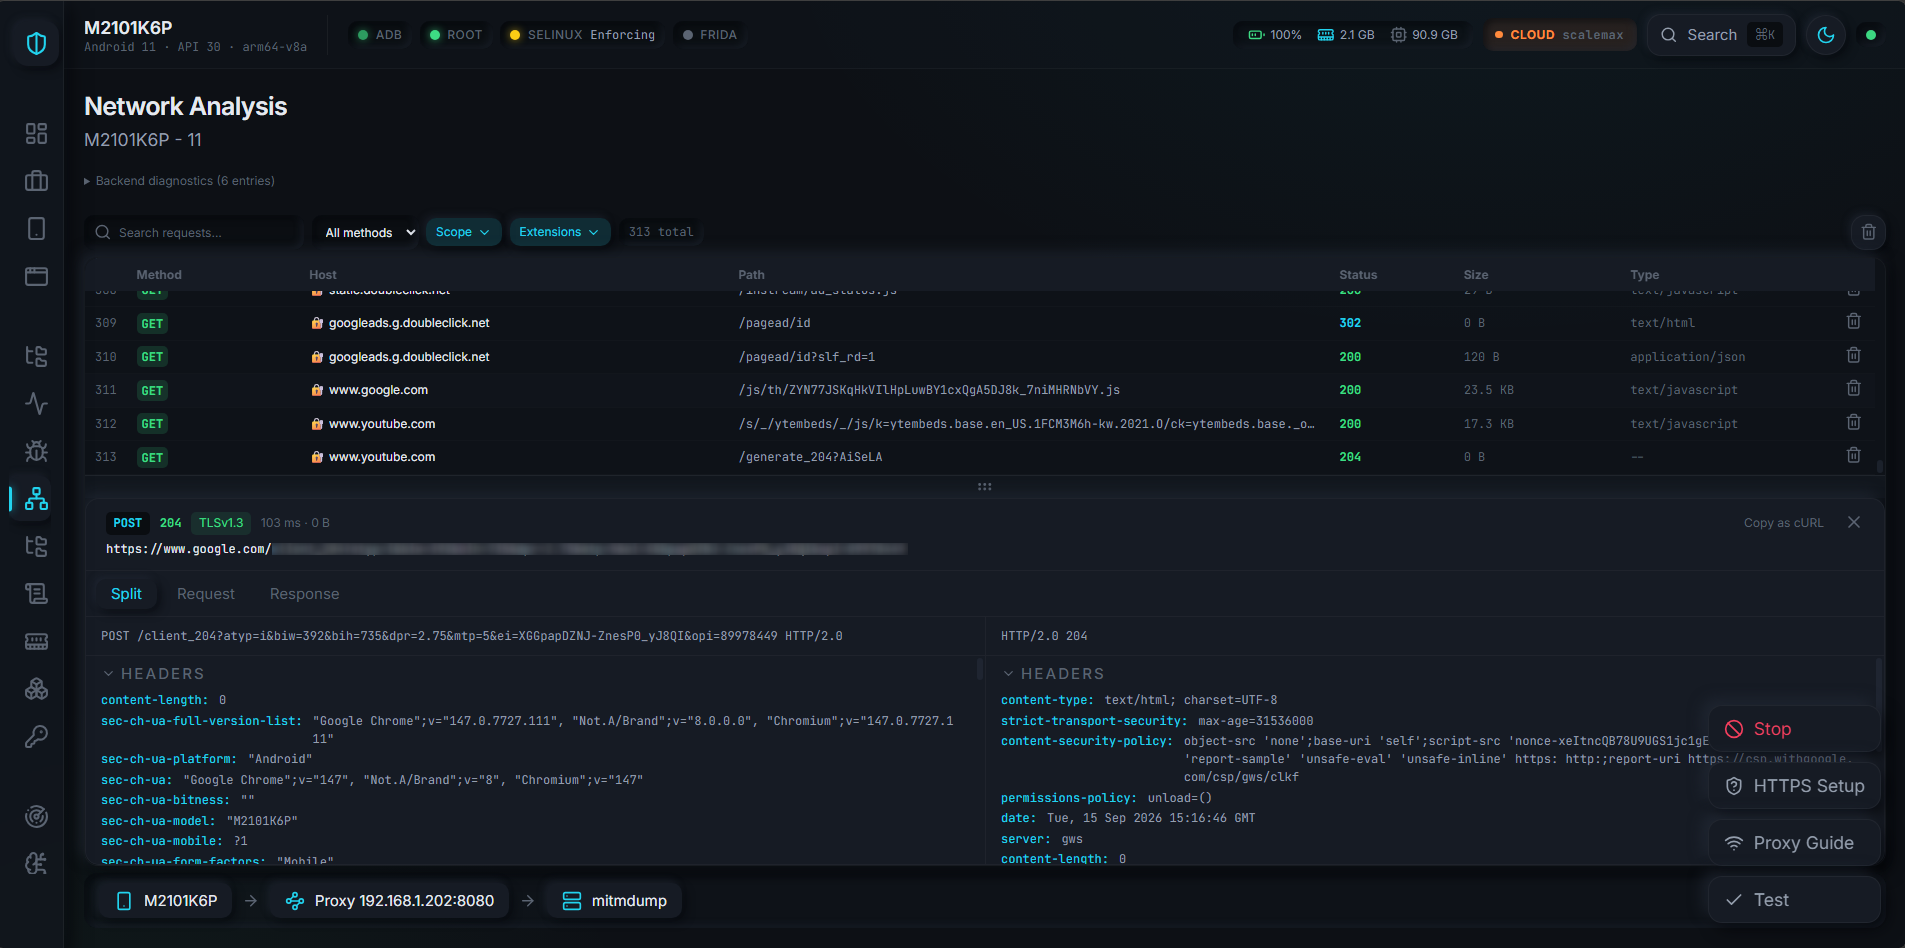Delete request 313 via its trash icon

(1853, 455)
